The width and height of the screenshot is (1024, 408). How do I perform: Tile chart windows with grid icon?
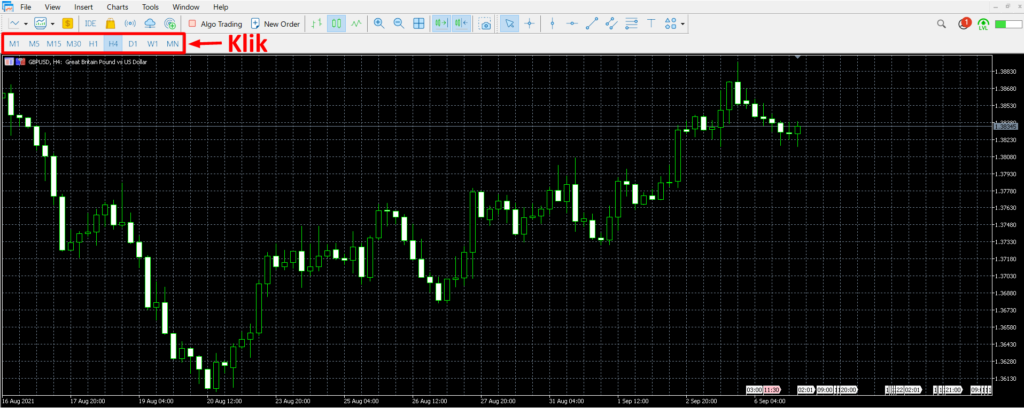click(419, 23)
